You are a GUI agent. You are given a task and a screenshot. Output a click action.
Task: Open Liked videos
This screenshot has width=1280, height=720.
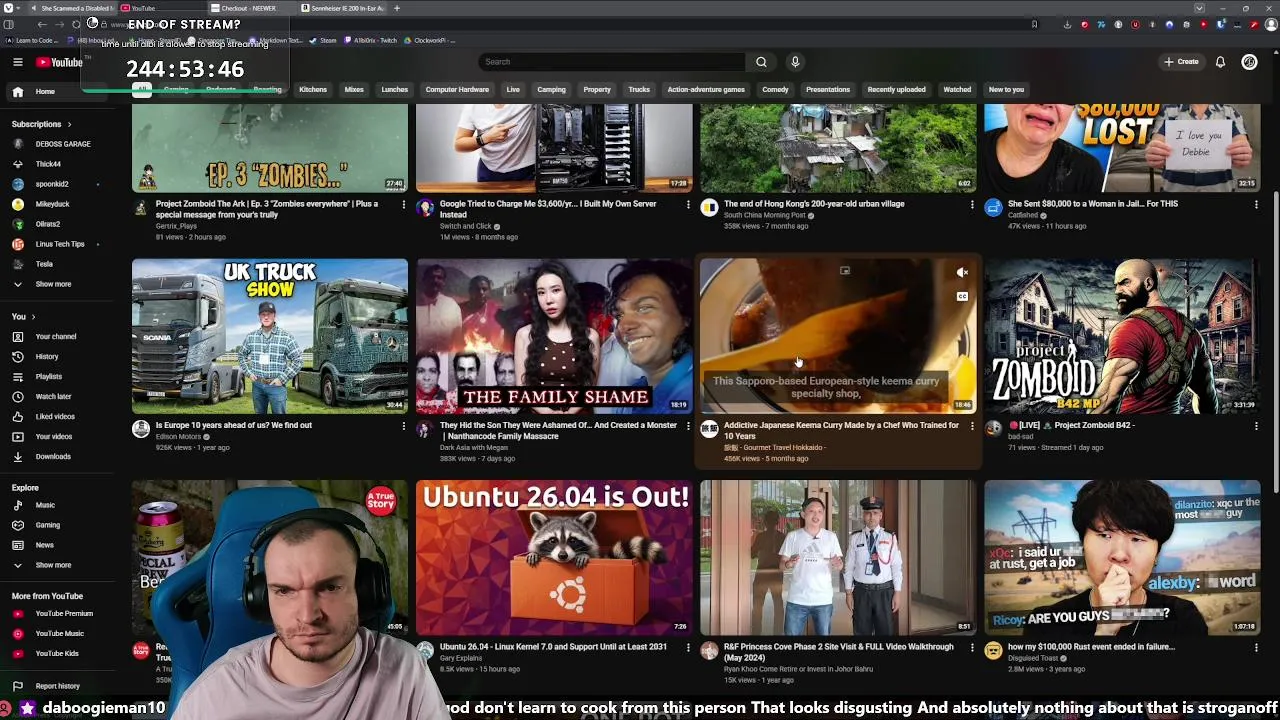(x=55, y=417)
